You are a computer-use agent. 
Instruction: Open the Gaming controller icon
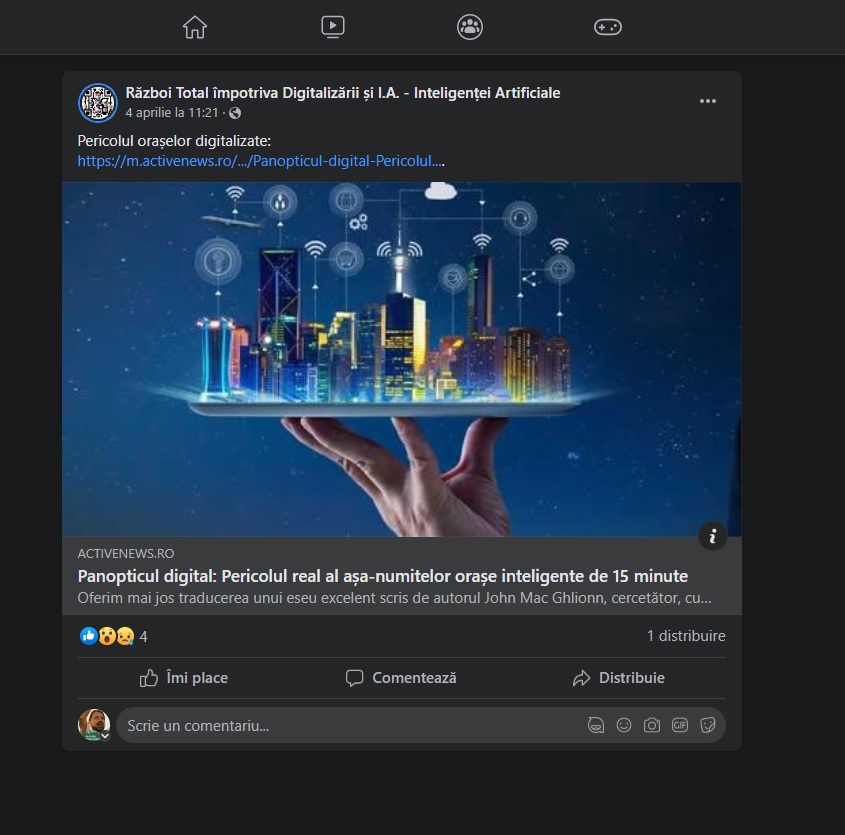pyautogui.click(x=608, y=27)
